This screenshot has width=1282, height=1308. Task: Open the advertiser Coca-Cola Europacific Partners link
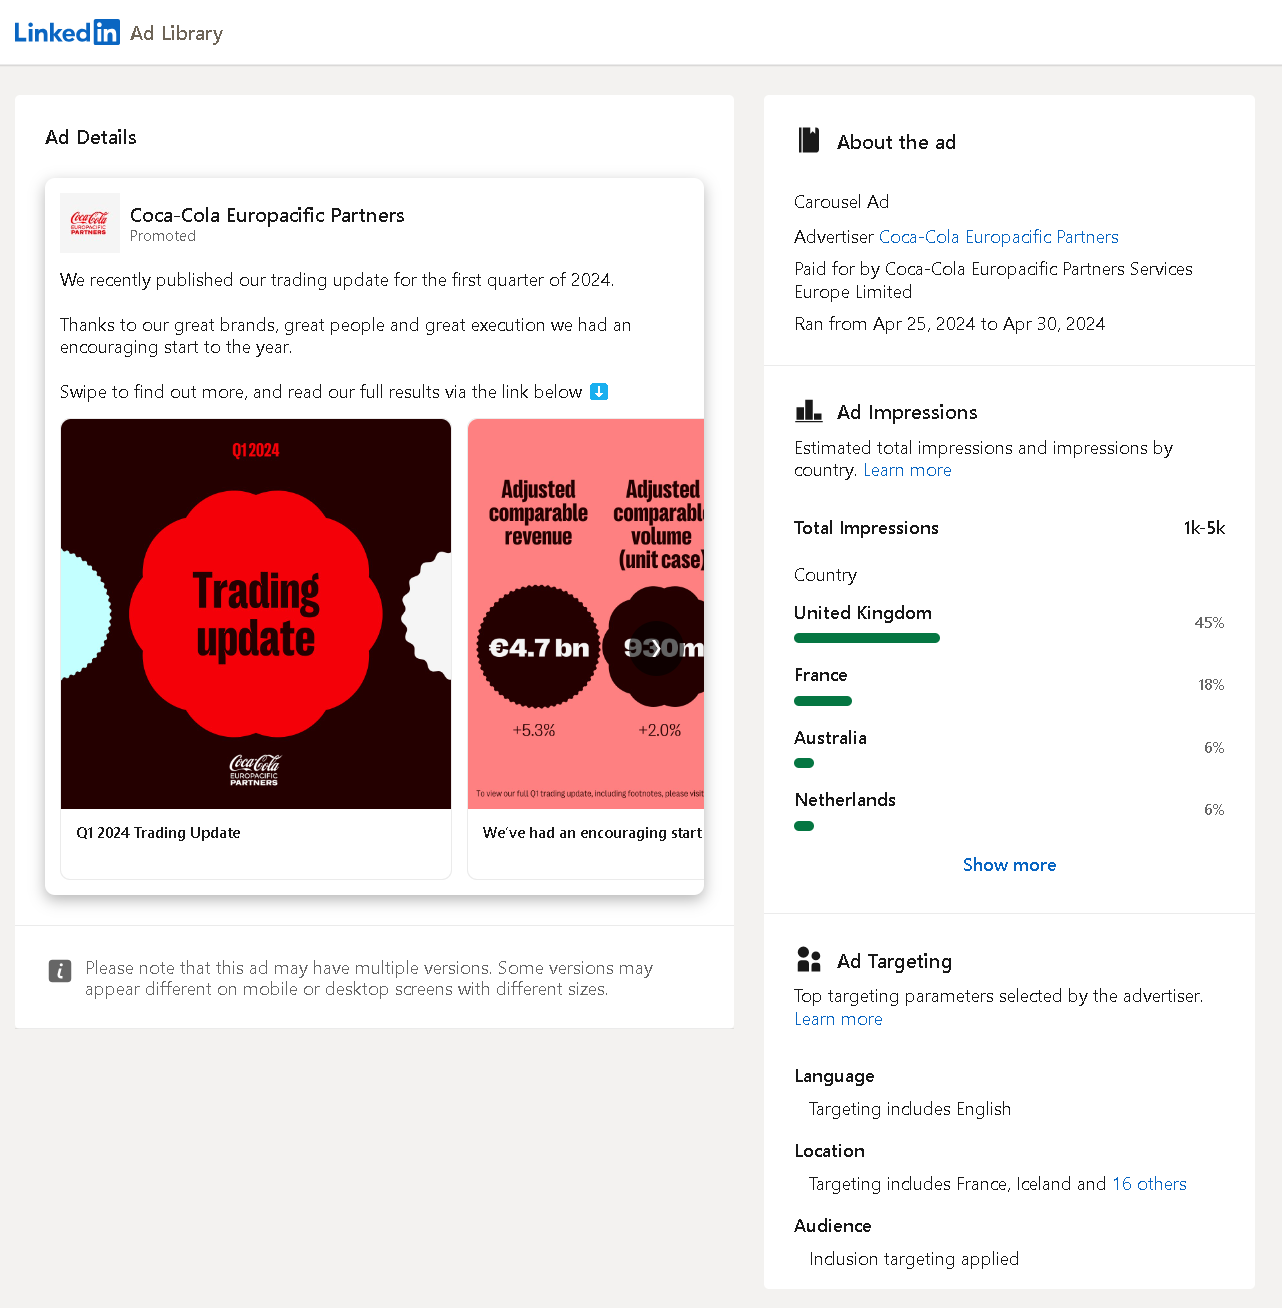click(998, 236)
